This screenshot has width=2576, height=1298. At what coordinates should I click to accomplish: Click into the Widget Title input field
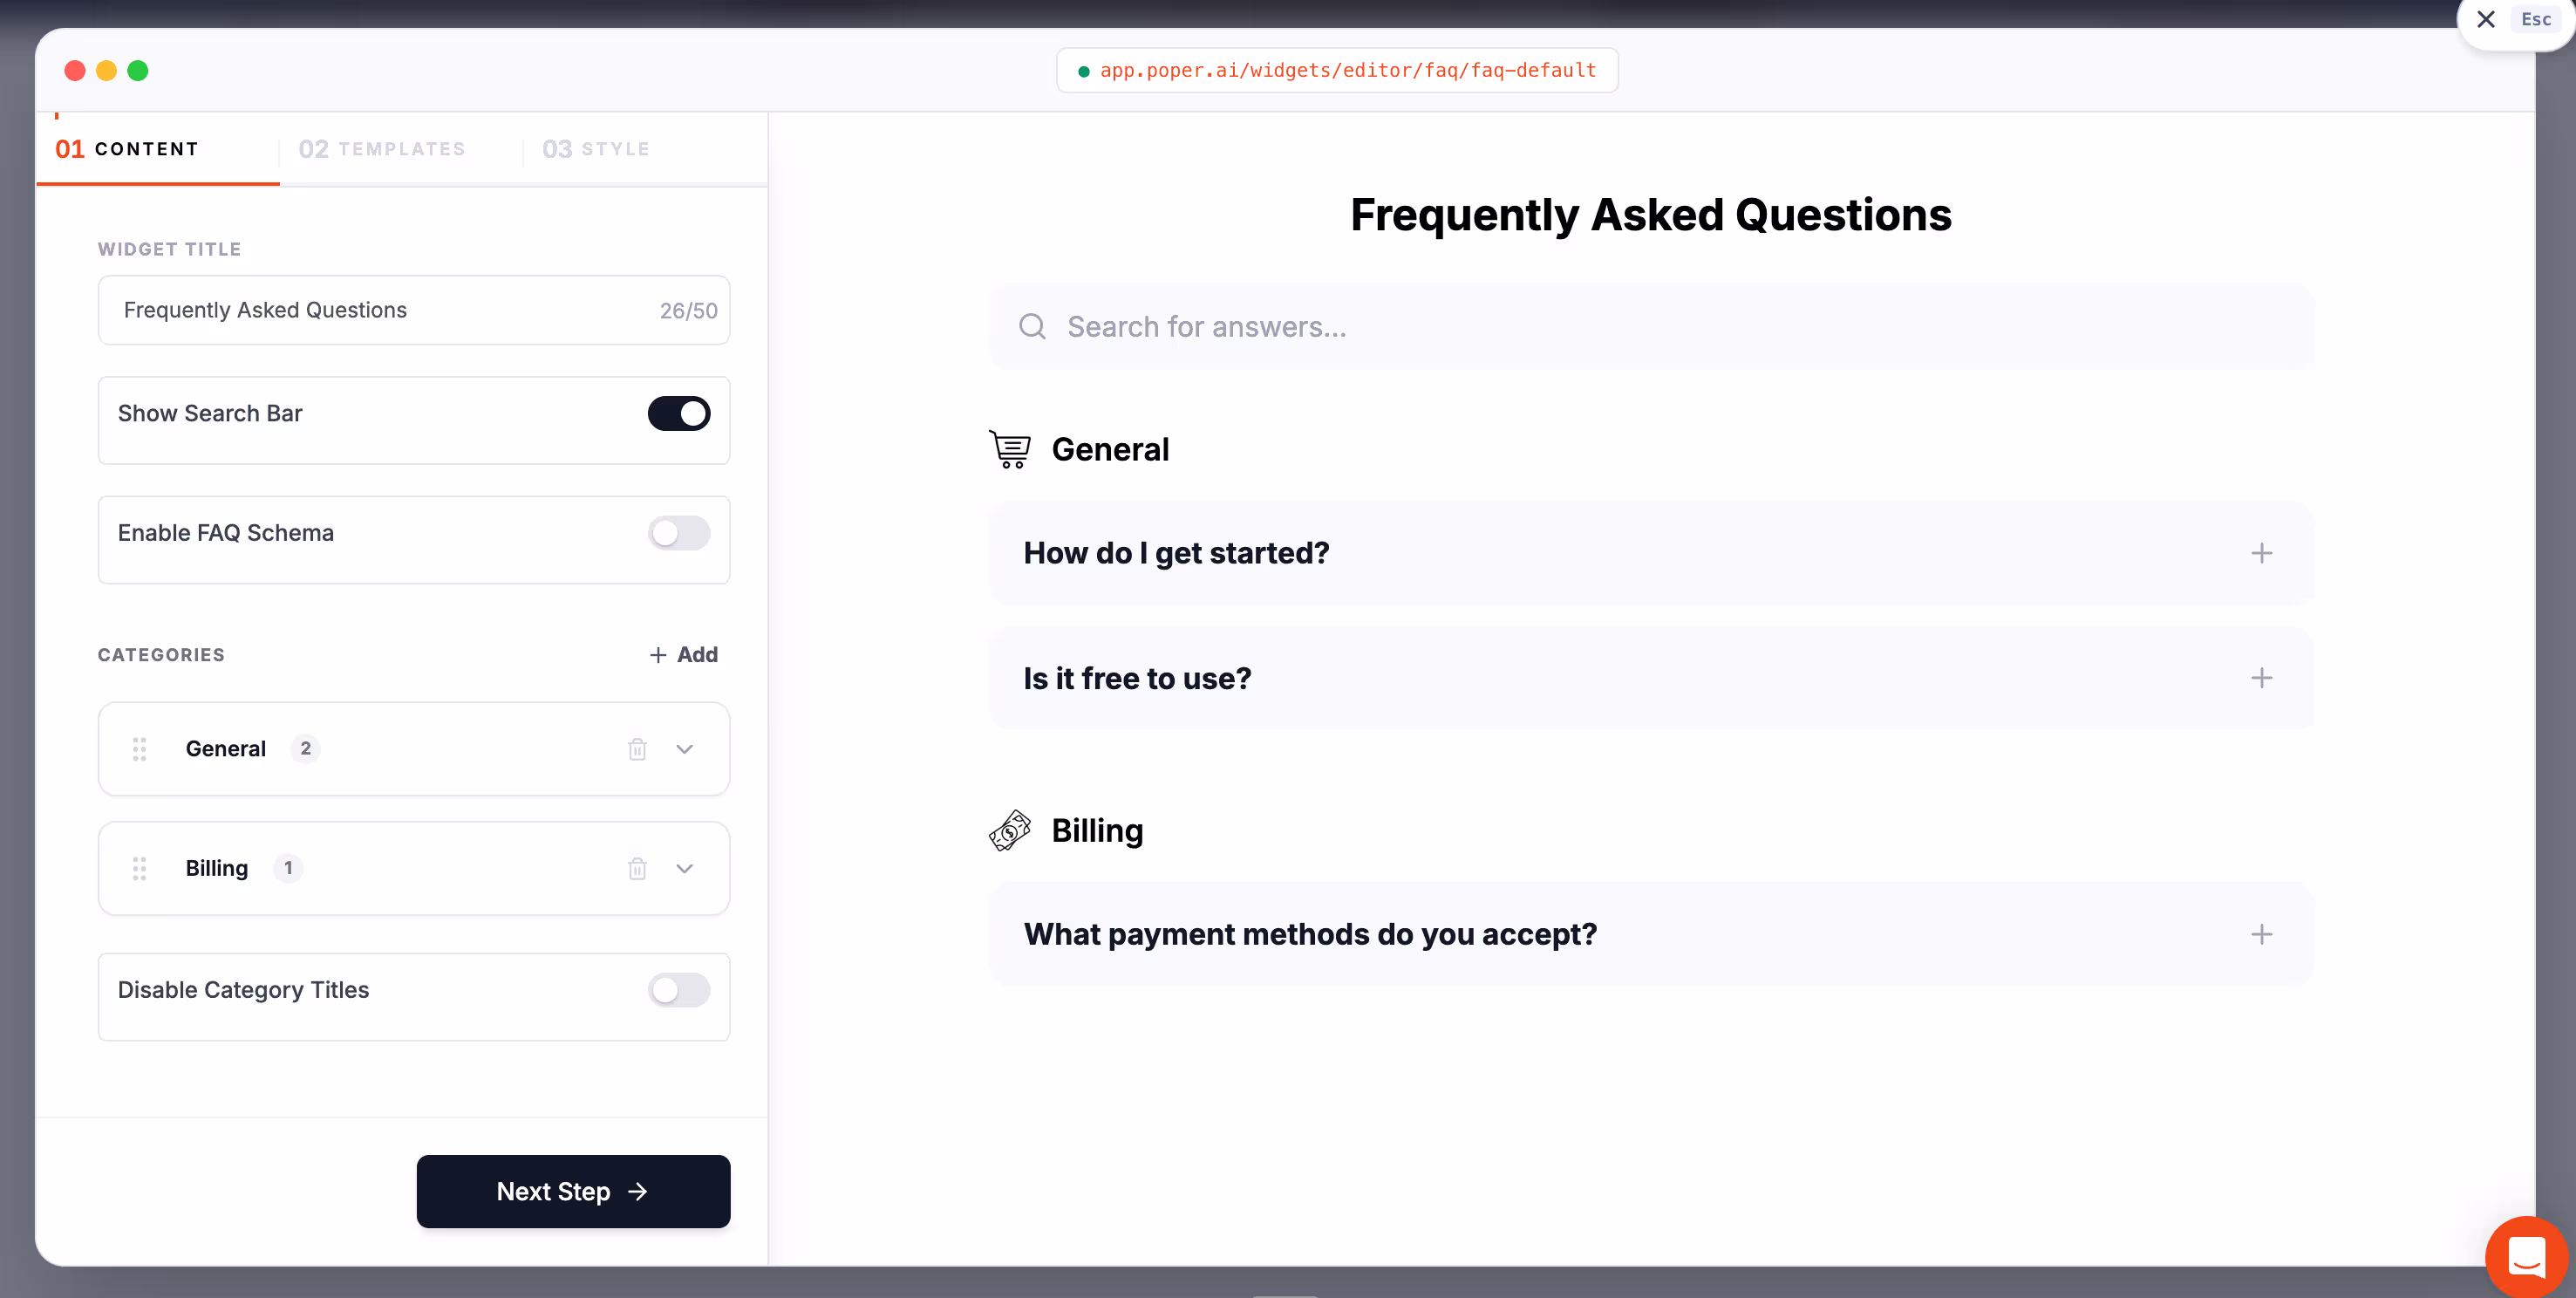[414, 310]
